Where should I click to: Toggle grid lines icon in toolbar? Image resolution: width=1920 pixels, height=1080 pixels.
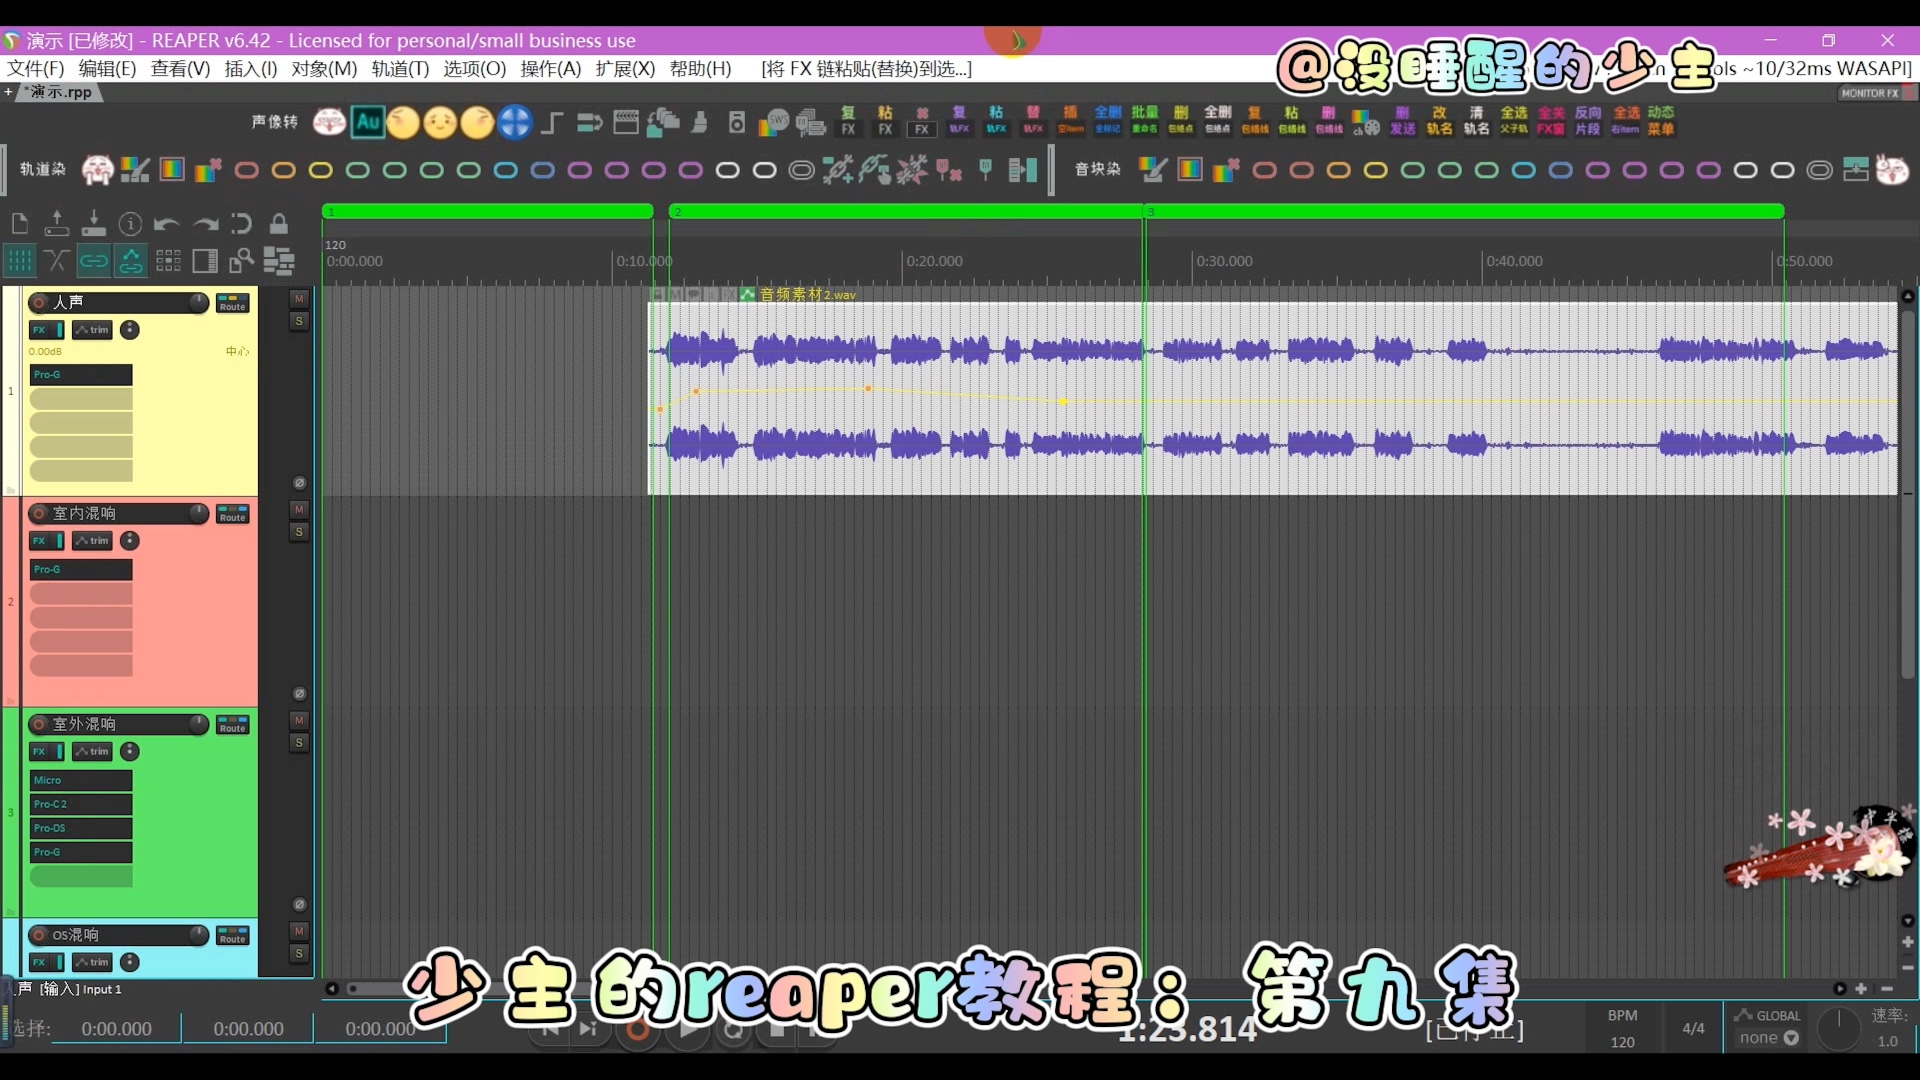(20, 262)
